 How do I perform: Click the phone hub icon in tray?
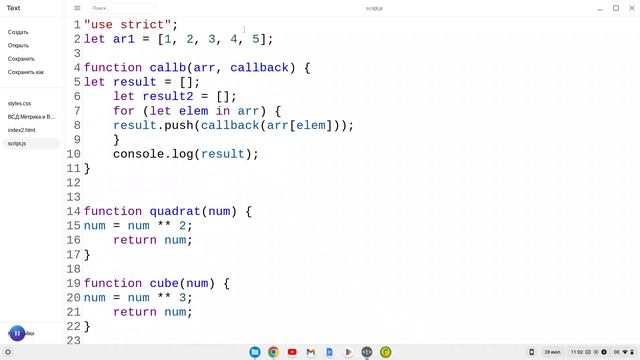tap(531, 352)
